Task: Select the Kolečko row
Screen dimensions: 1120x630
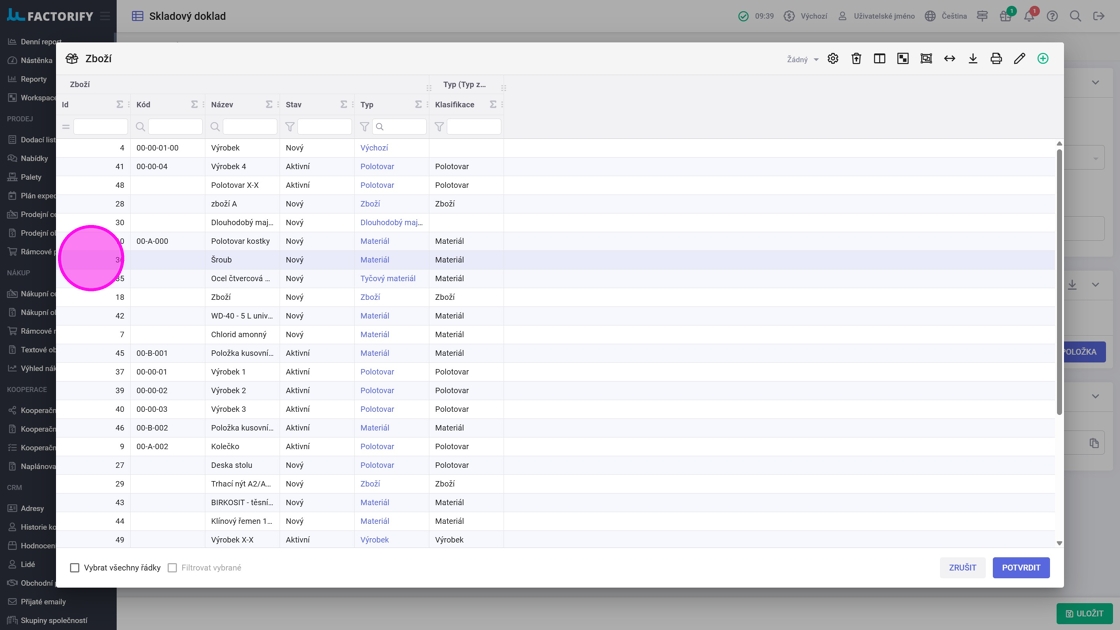Action: (x=556, y=446)
